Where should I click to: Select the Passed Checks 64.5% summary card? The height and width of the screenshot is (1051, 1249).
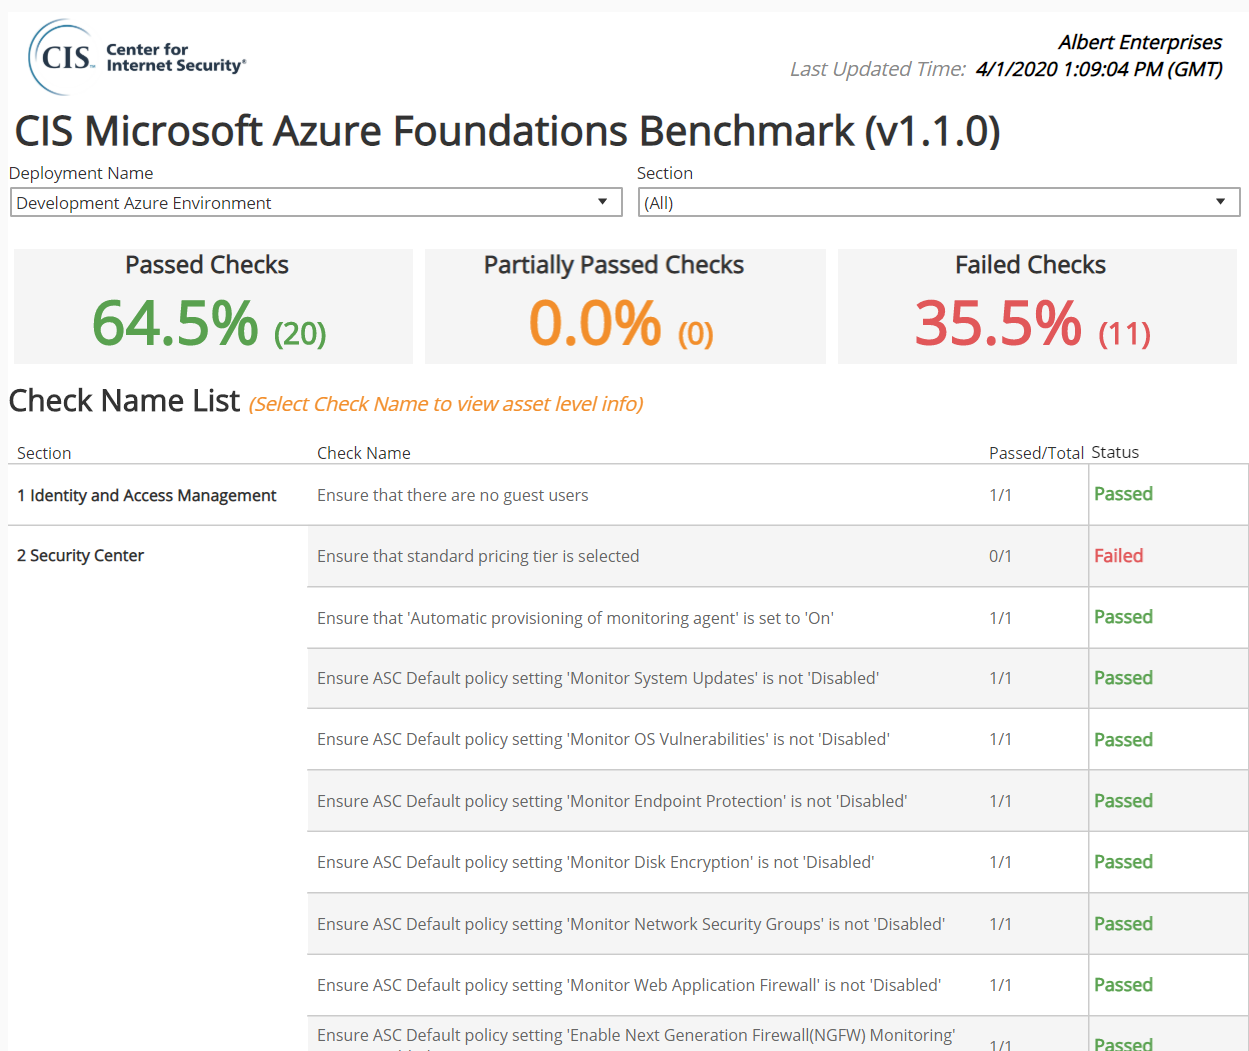point(213,306)
